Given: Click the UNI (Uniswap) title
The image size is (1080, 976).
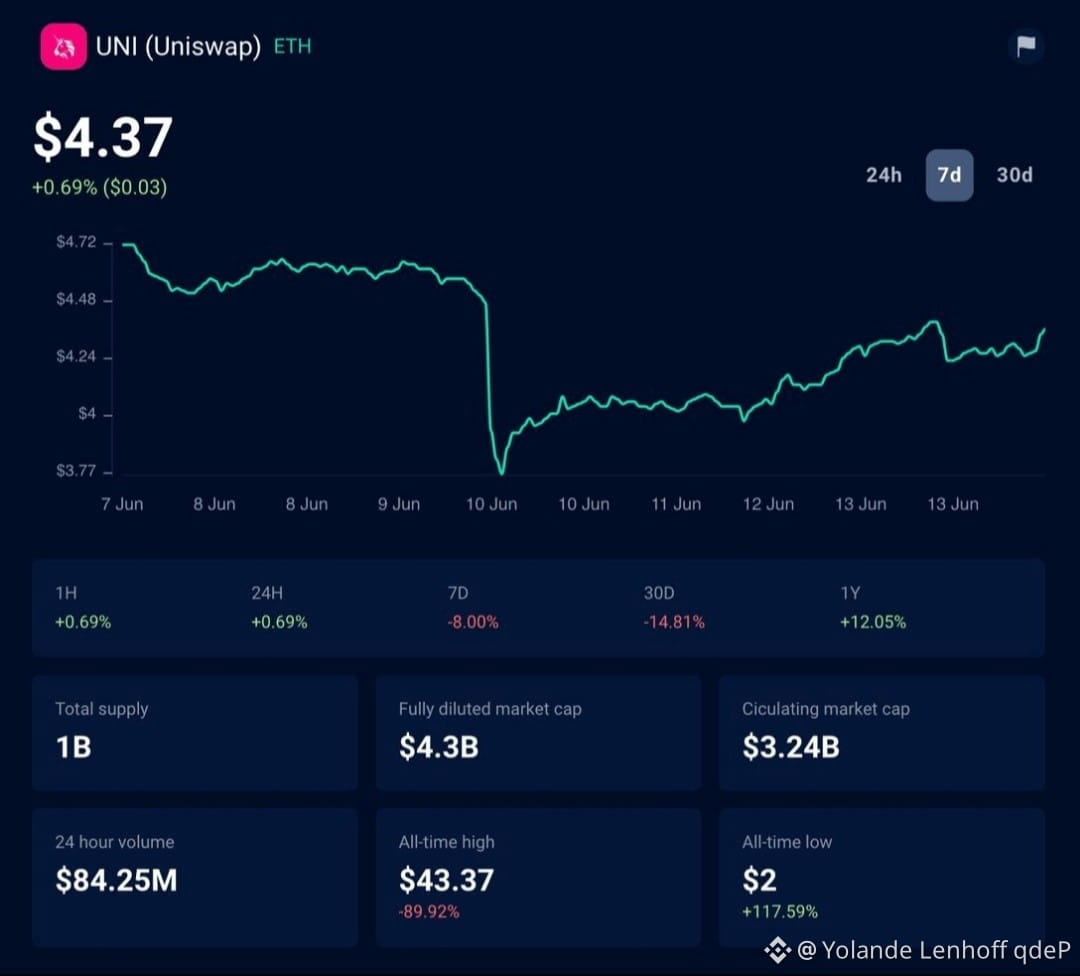Looking at the screenshot, I should [178, 47].
